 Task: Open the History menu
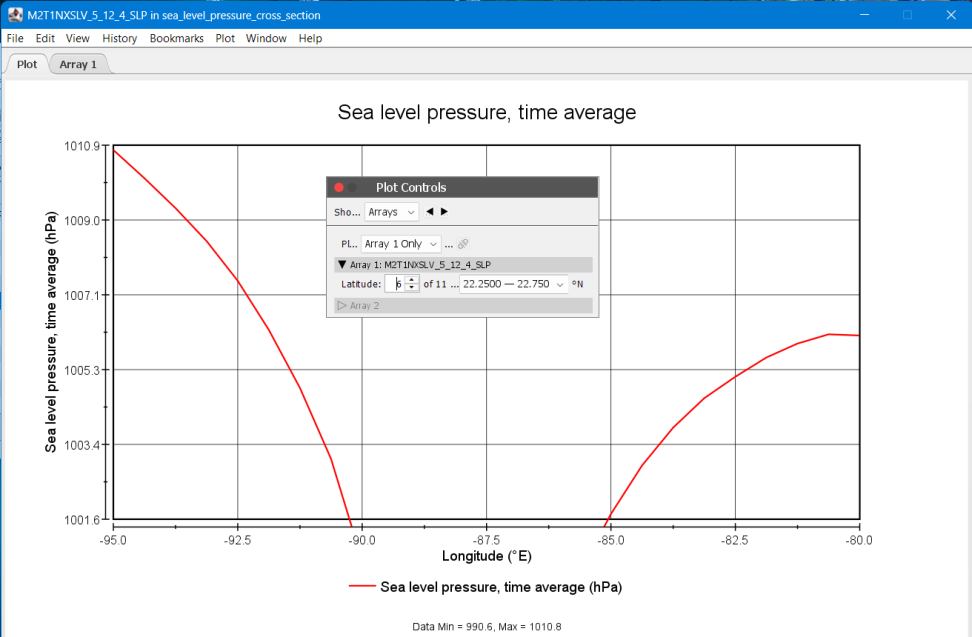(x=120, y=38)
